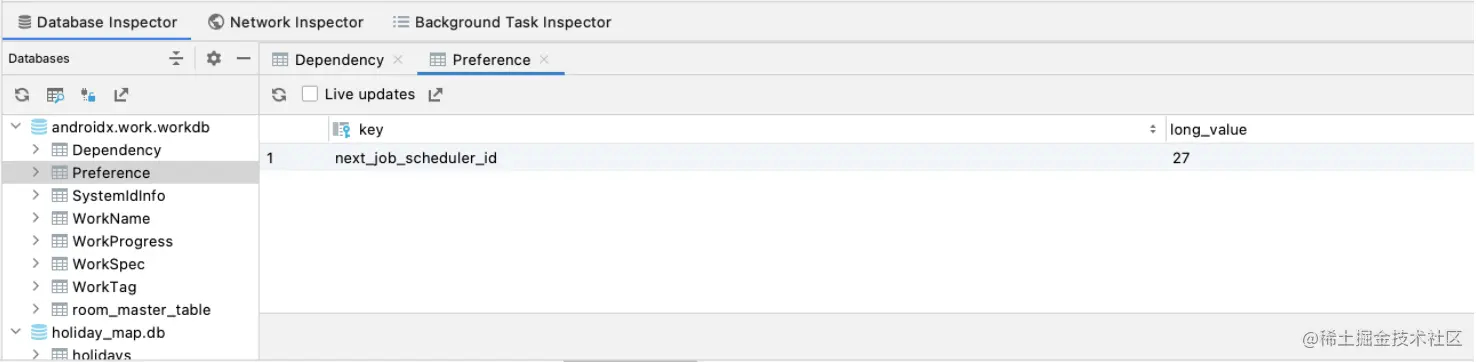Open new query tab icon
The image size is (1476, 362).
(55, 96)
